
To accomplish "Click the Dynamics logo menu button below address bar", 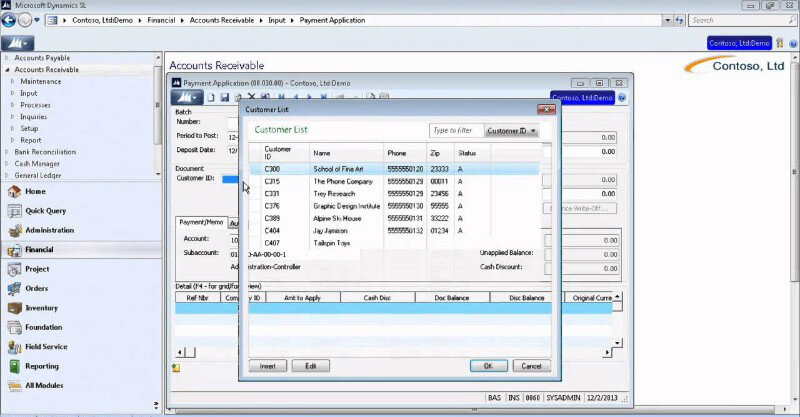I will (17, 43).
